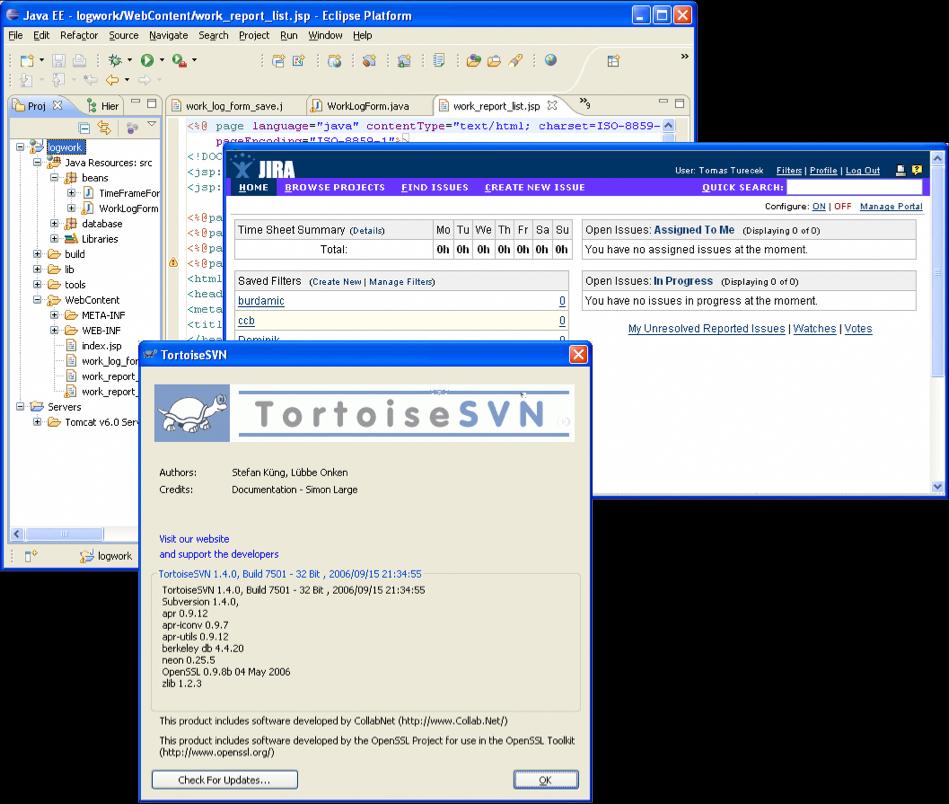The width and height of the screenshot is (949, 804).
Task: Open the New wizard dropdown arrow
Action: pos(41,60)
